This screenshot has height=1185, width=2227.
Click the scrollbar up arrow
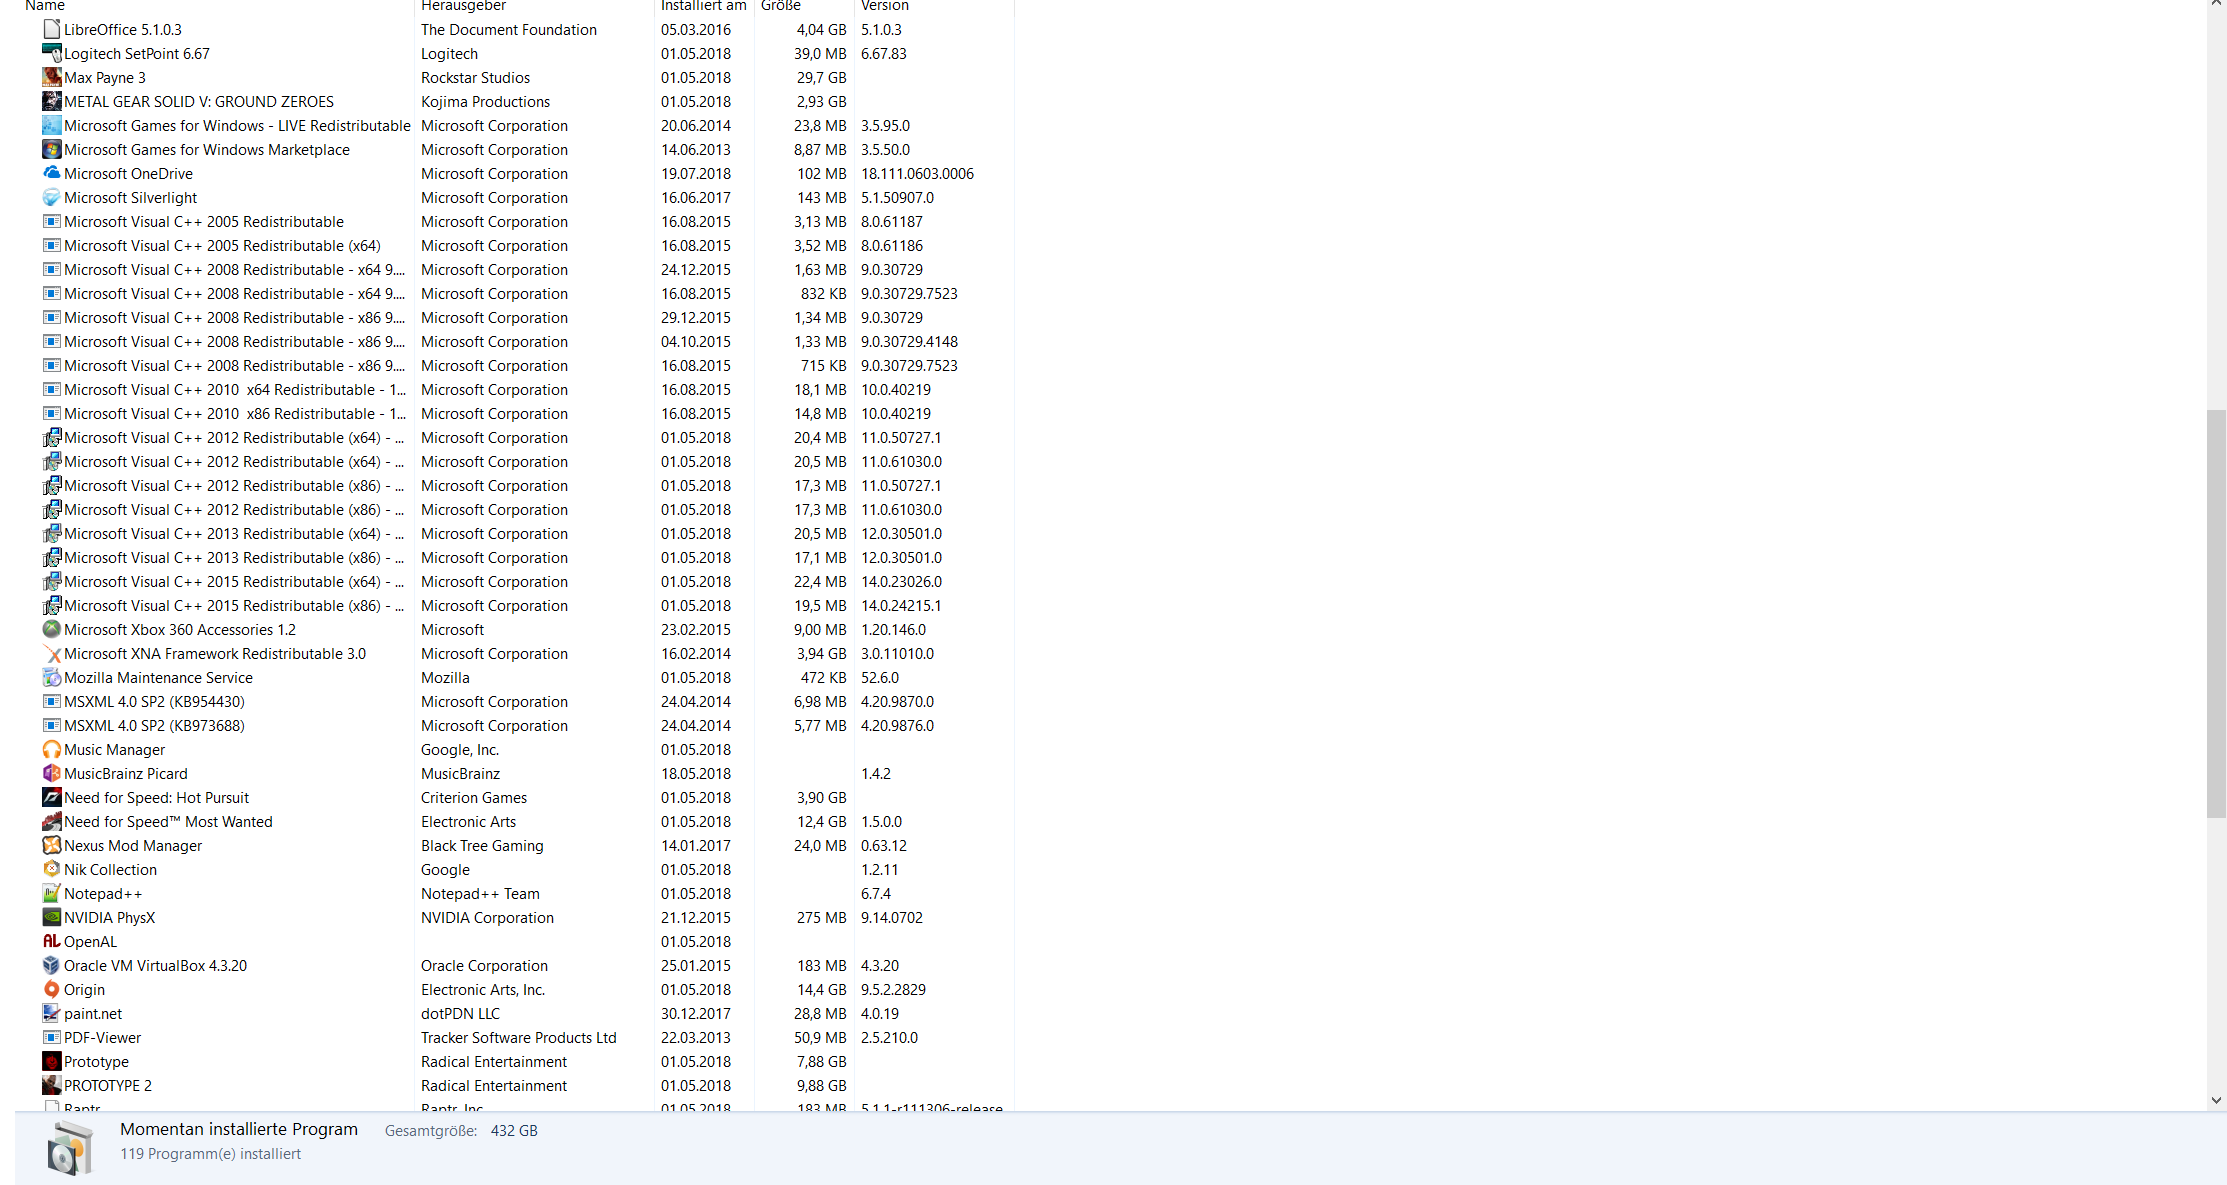[x=2216, y=4]
